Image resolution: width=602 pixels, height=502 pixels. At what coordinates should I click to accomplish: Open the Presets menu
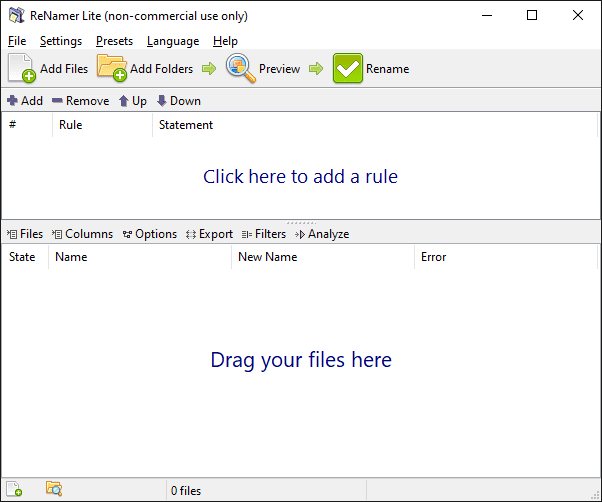click(x=114, y=41)
